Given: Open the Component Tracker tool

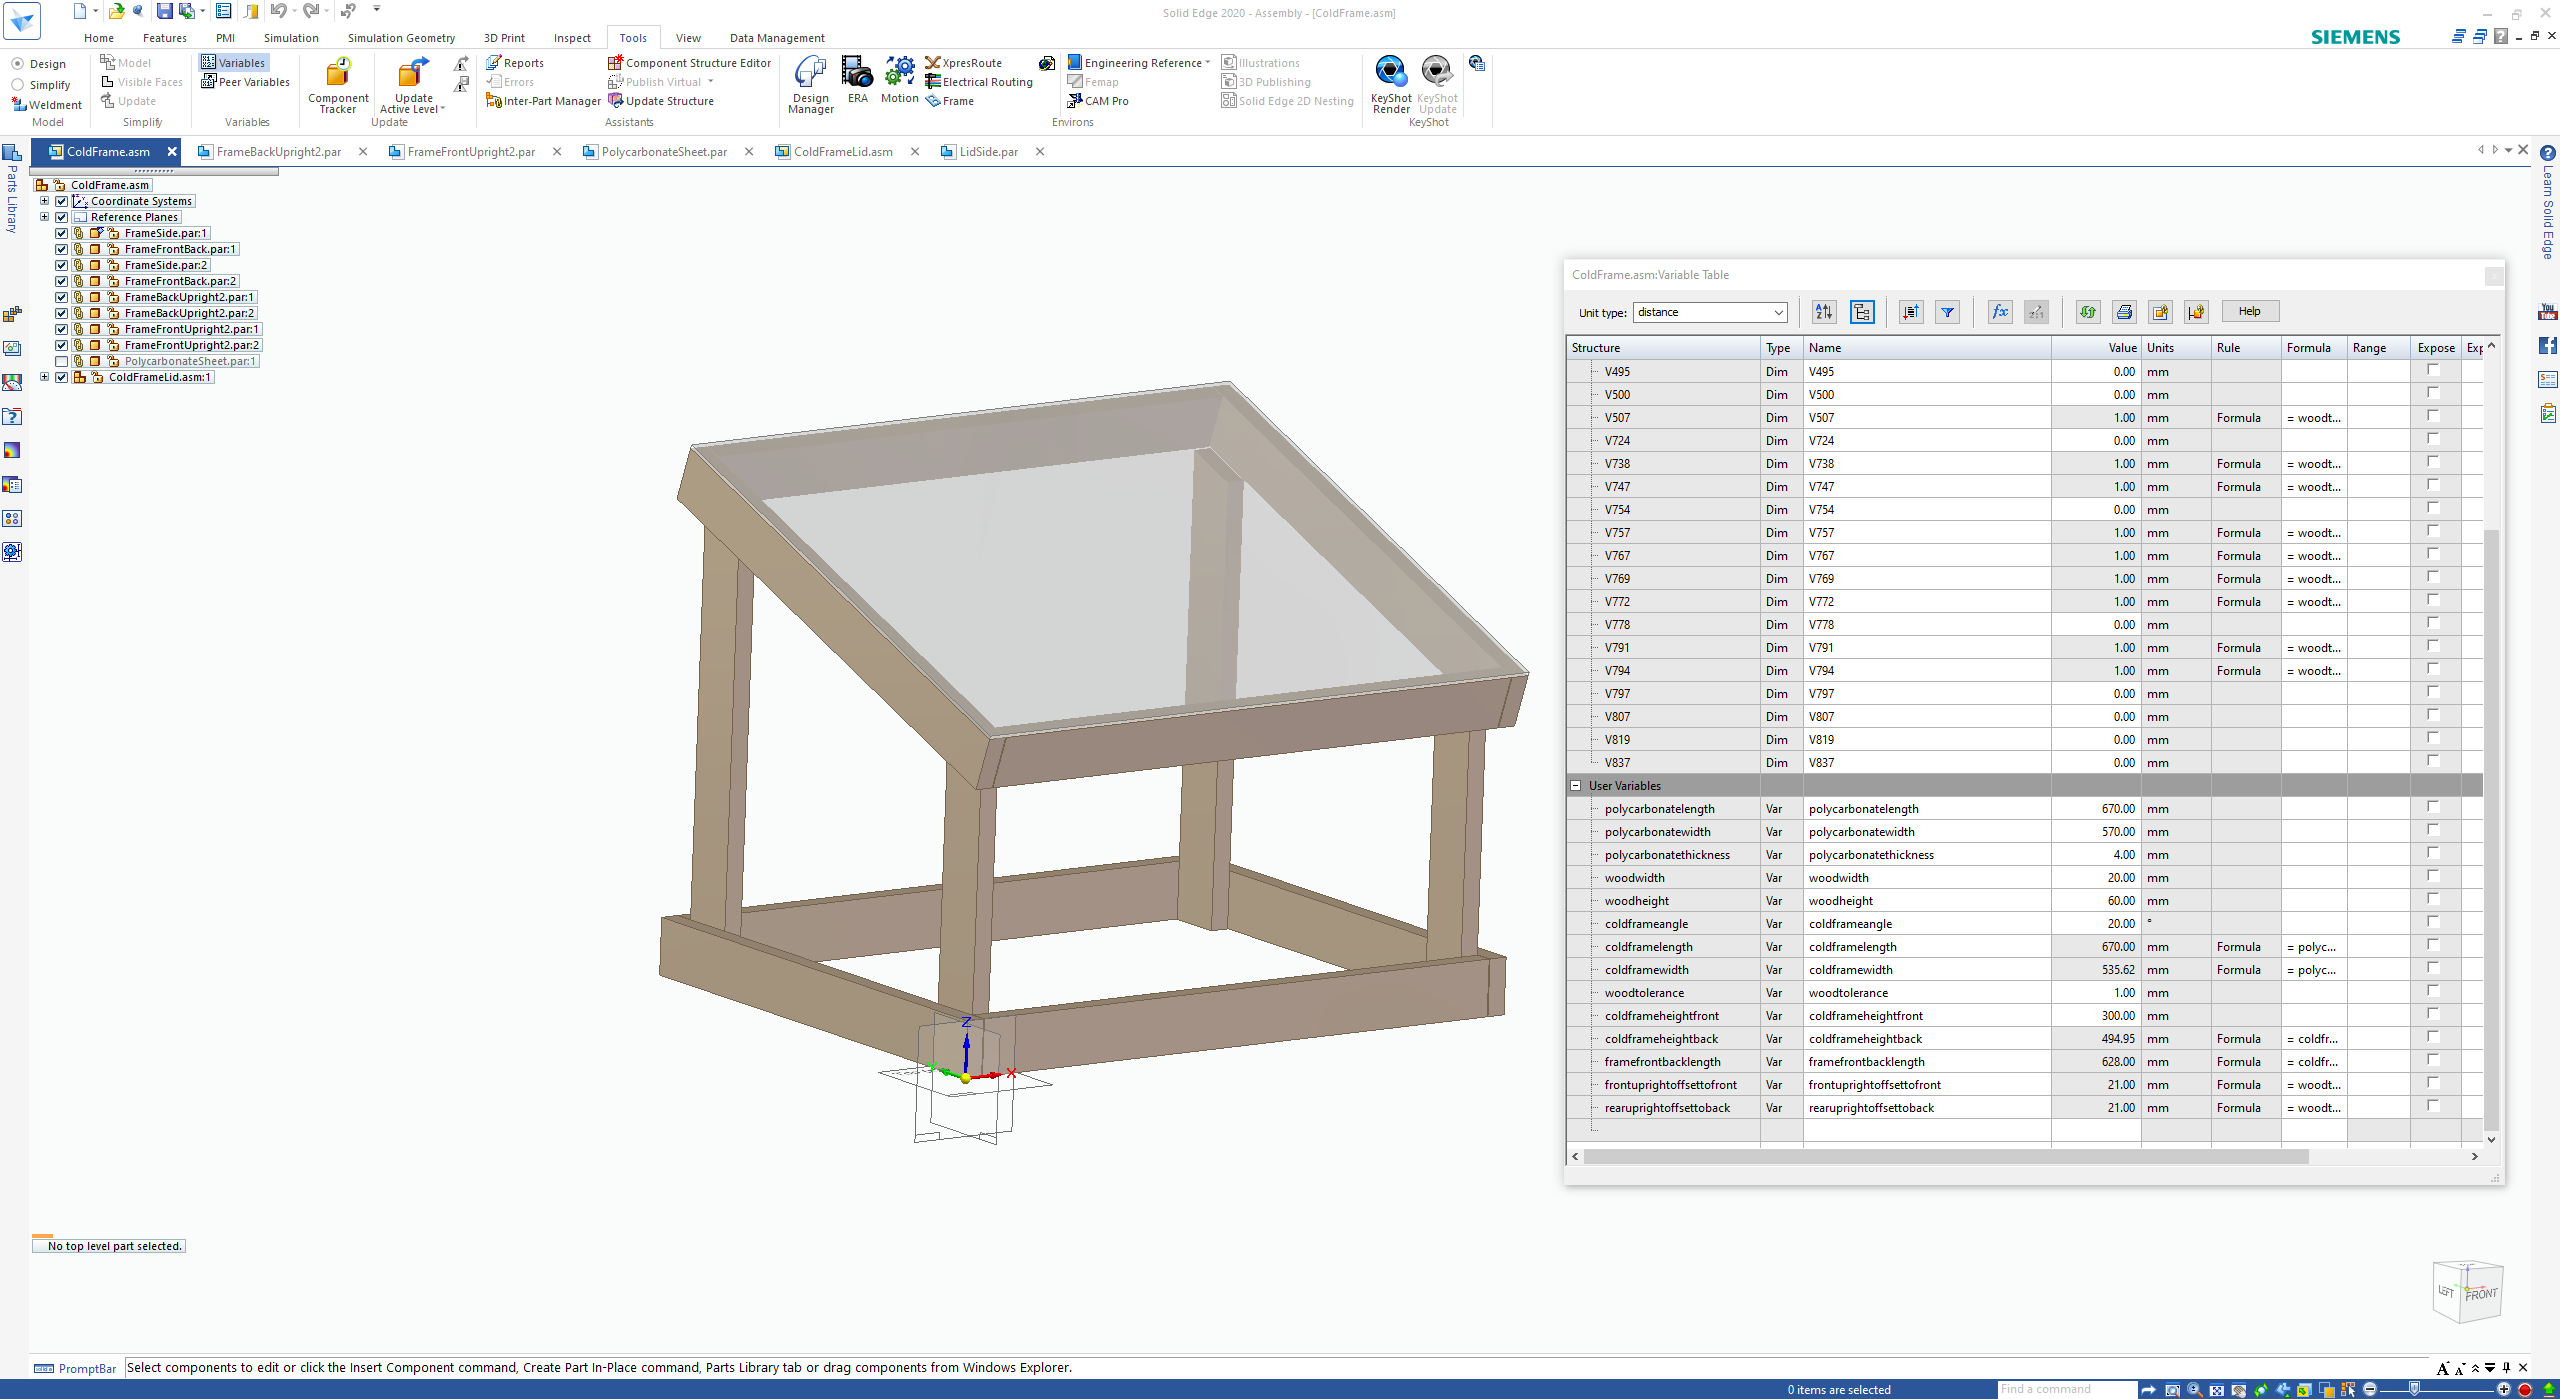Looking at the screenshot, I should (x=338, y=83).
